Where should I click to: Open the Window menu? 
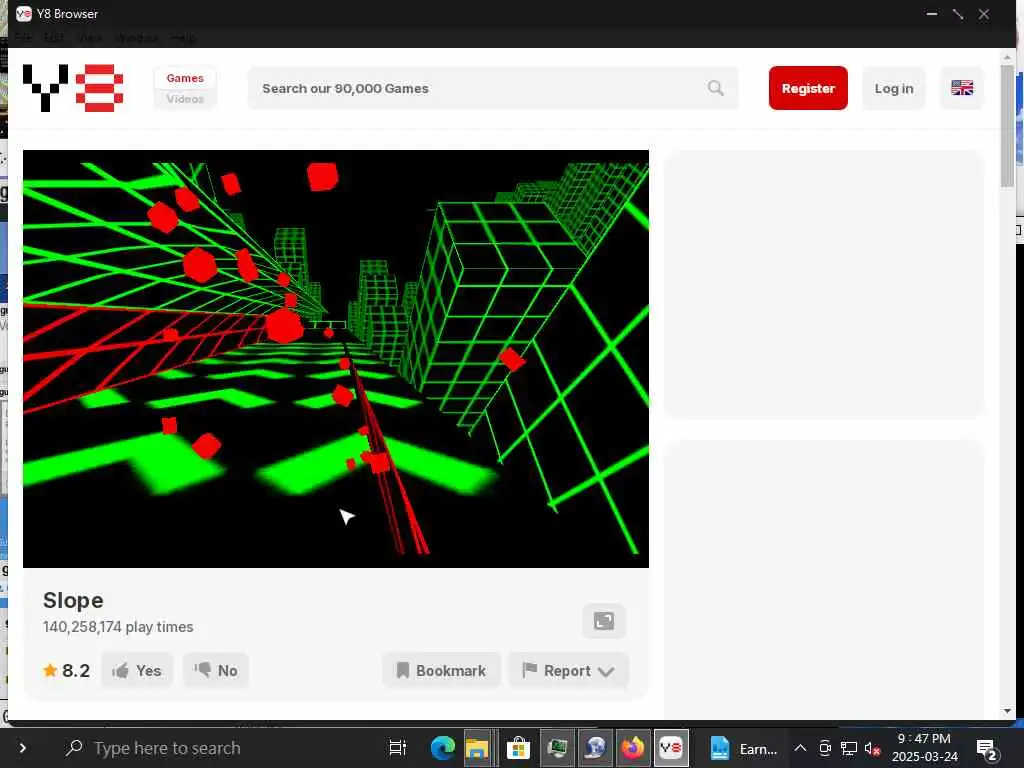pyautogui.click(x=136, y=37)
